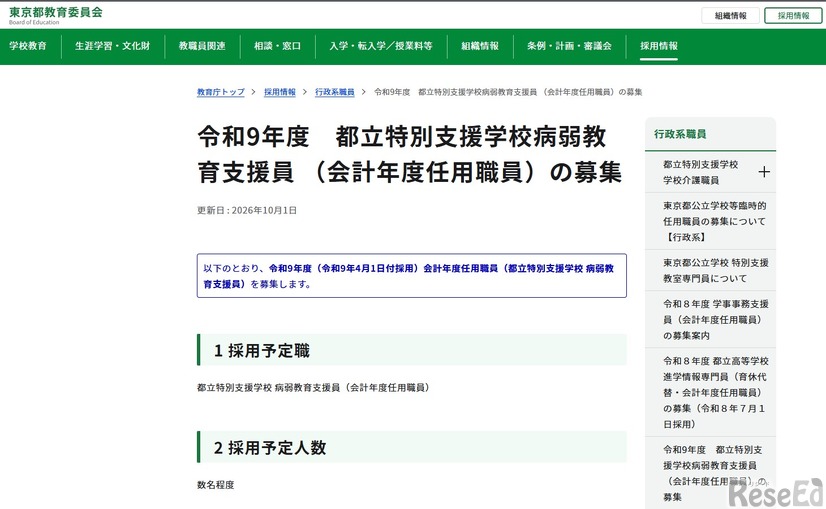Open the 教職員関連 menu
This screenshot has width=826, height=509.
202,46
